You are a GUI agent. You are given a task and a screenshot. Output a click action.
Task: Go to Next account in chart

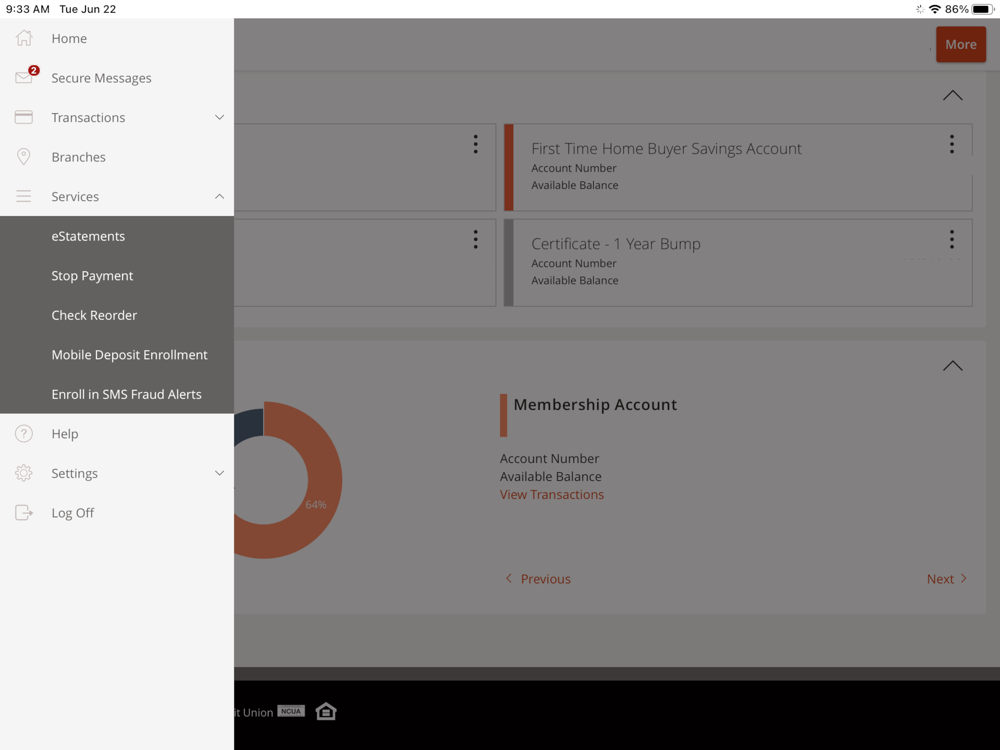point(947,579)
